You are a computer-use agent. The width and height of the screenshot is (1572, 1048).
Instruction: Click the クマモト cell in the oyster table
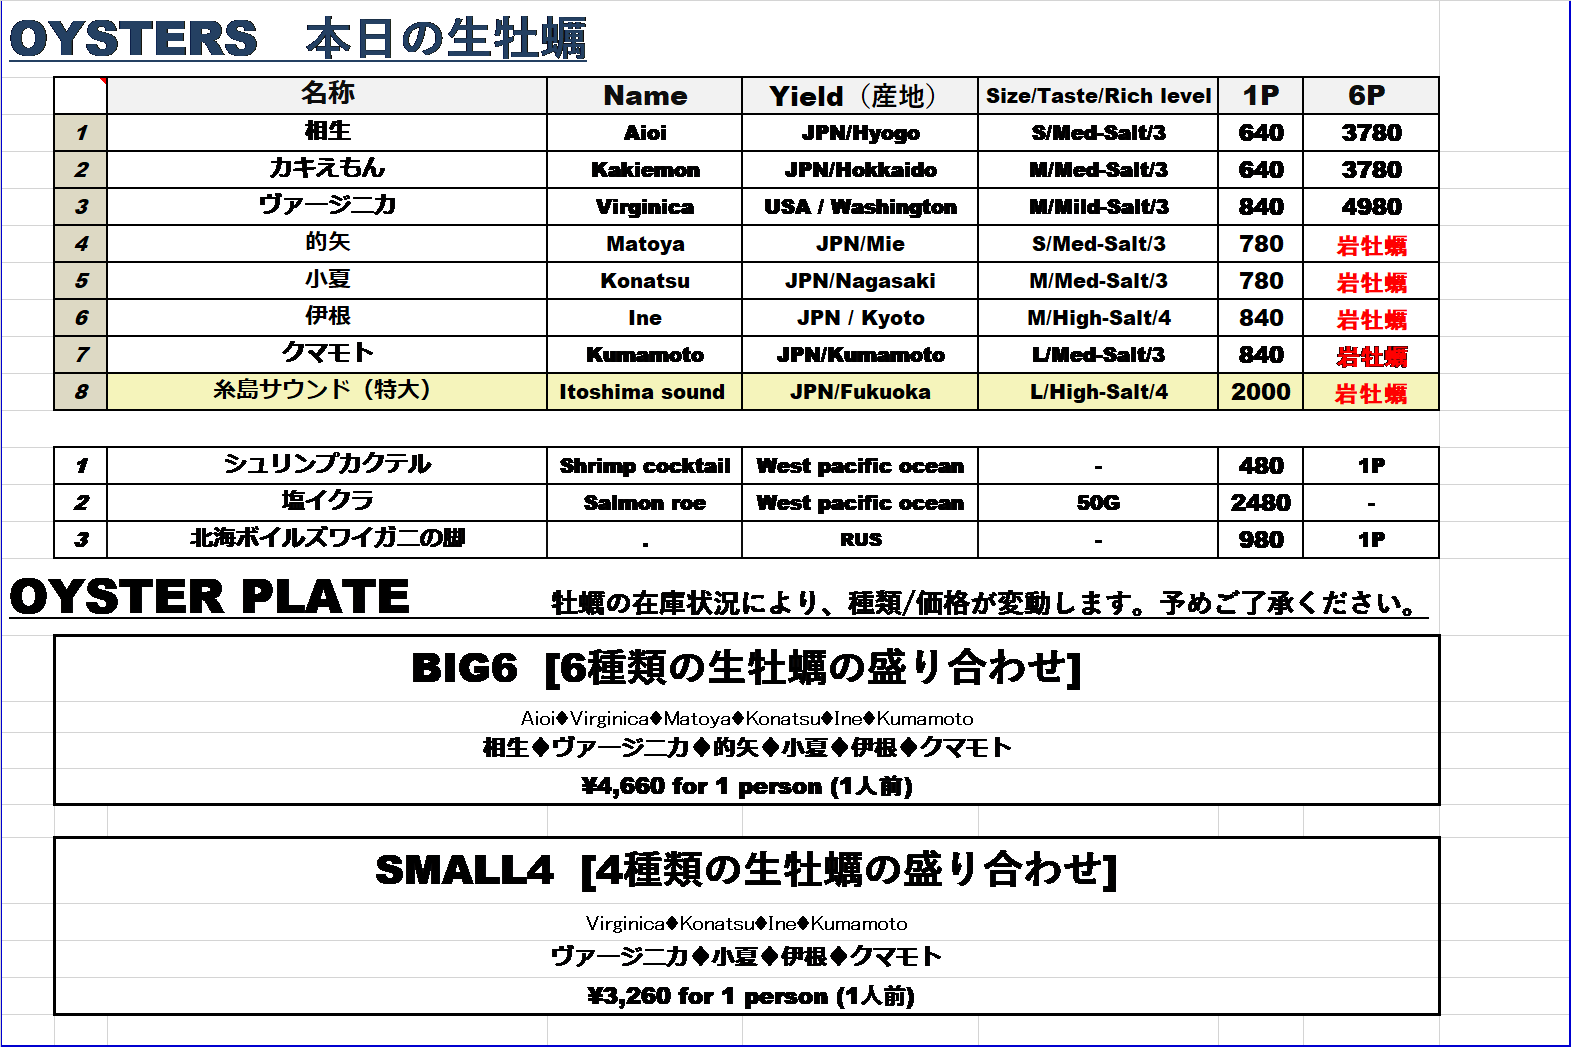coord(327,354)
